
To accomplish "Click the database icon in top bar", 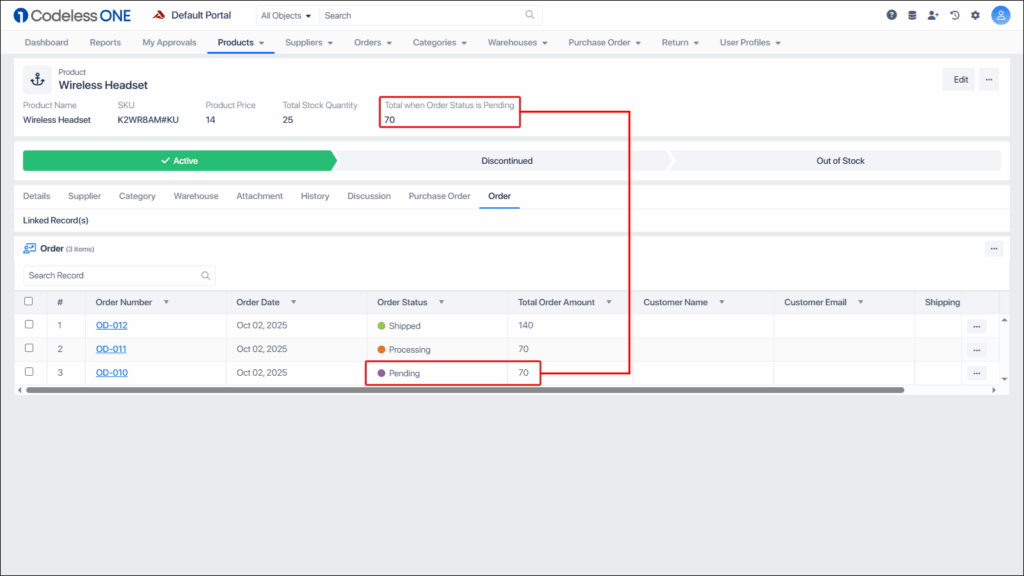I will pos(912,15).
